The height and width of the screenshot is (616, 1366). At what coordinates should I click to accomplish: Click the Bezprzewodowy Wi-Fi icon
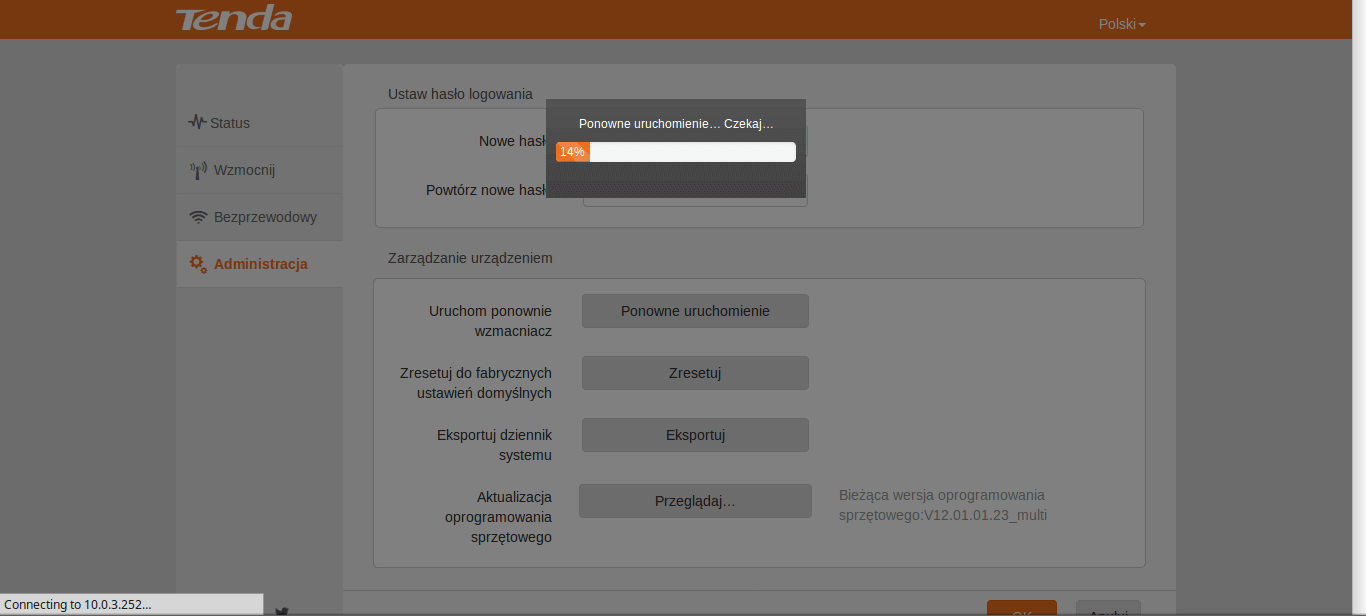coord(198,217)
